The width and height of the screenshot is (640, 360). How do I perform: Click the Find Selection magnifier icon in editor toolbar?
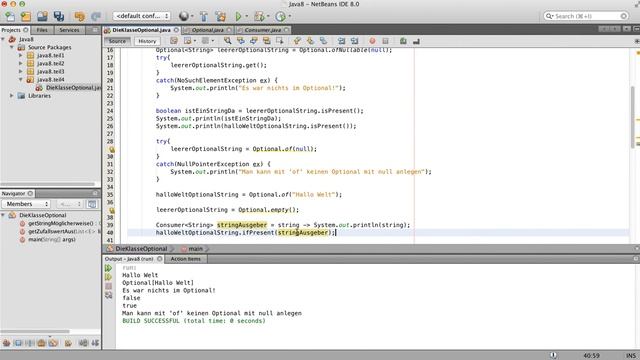click(227, 41)
